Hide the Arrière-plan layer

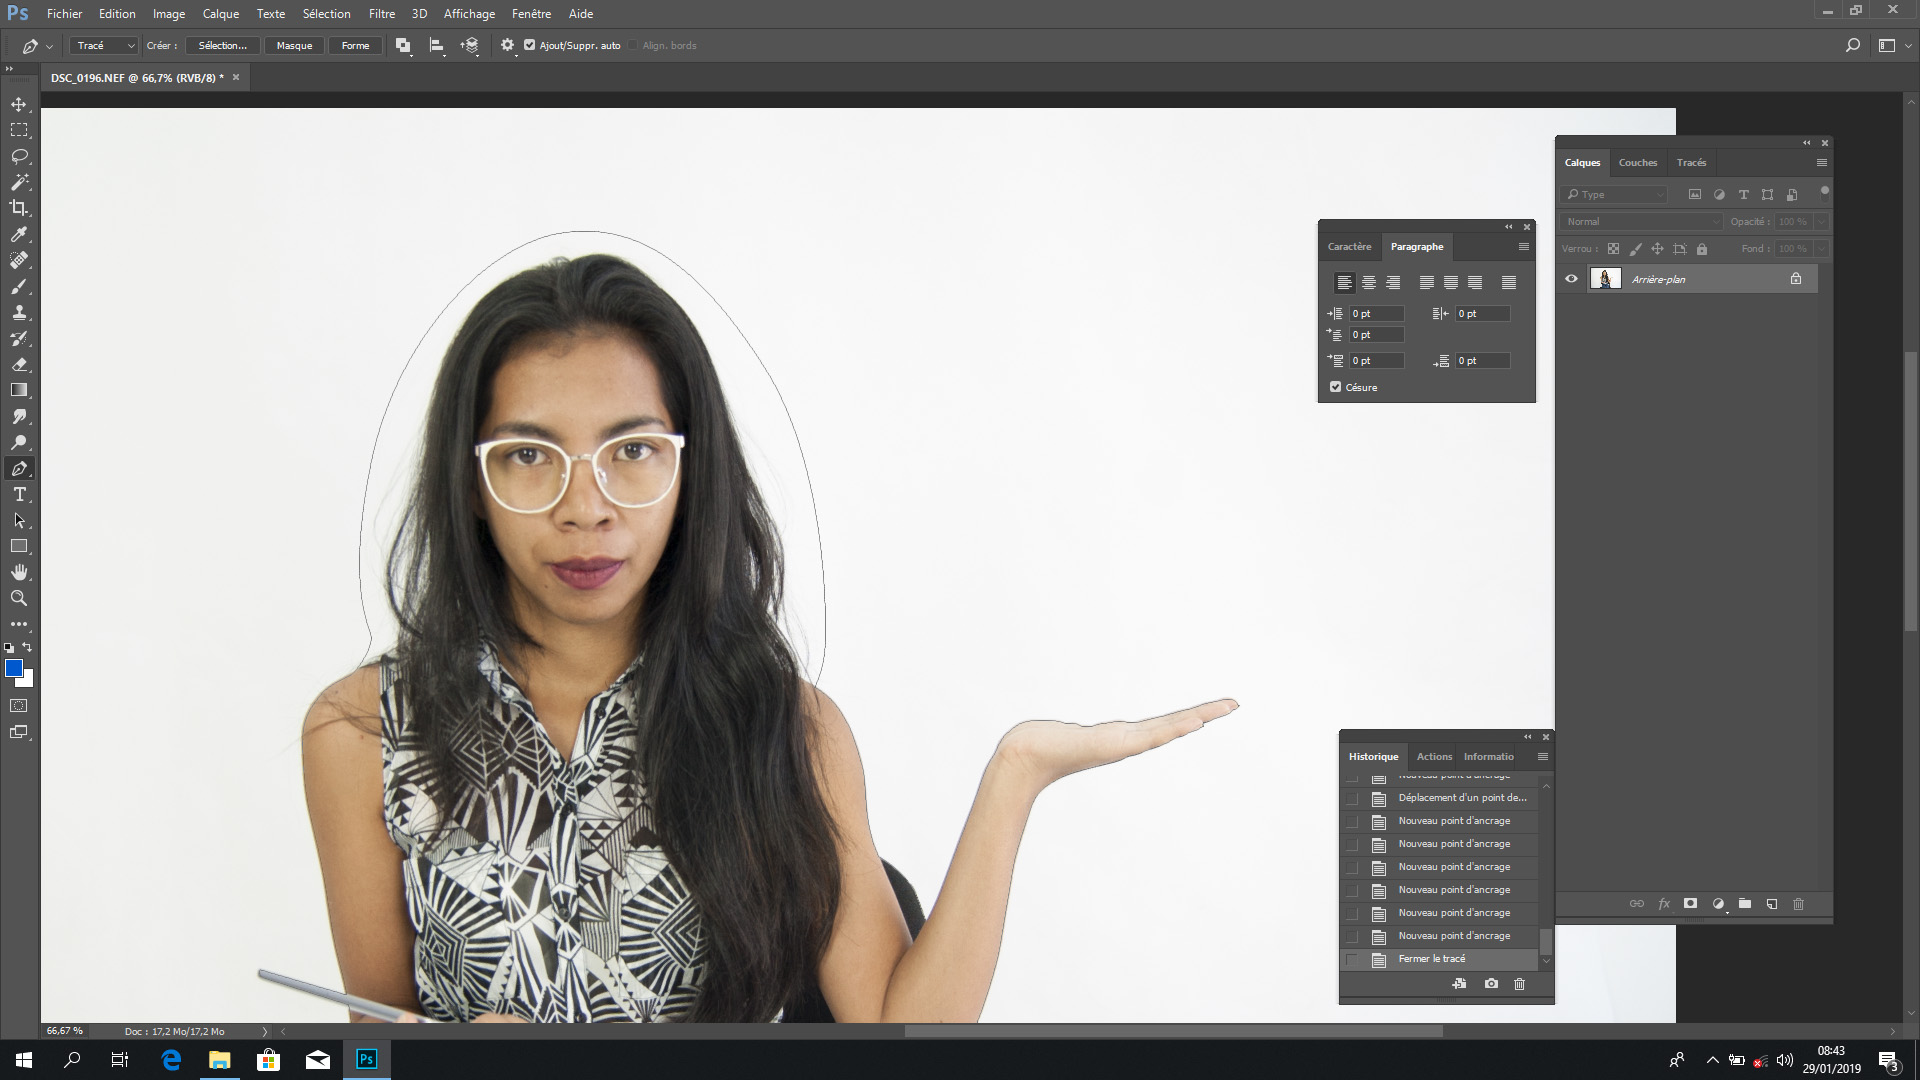click(x=1571, y=278)
